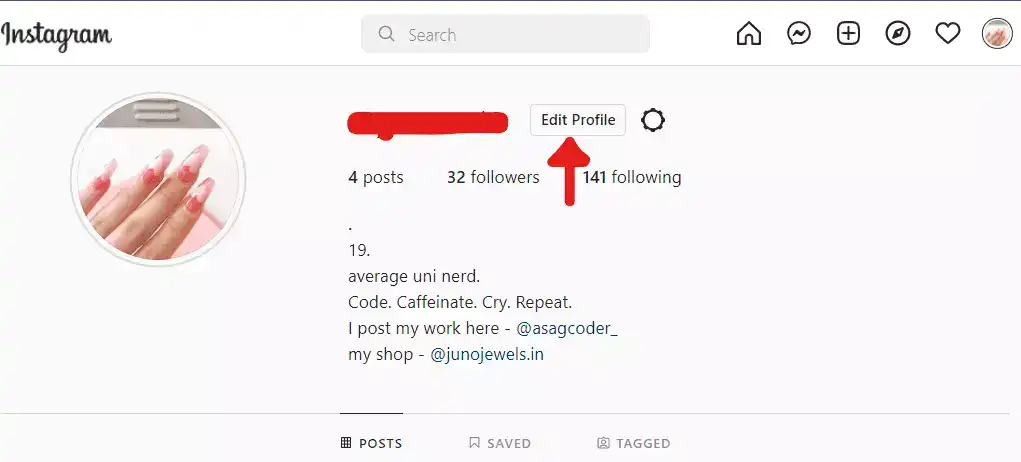Focus the Search input field
This screenshot has height=462, width=1021.
[505, 34]
